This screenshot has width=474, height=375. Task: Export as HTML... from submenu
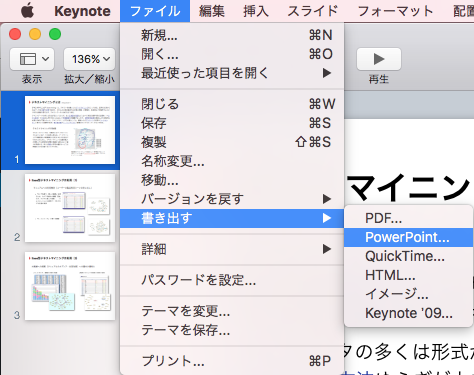tap(408, 275)
